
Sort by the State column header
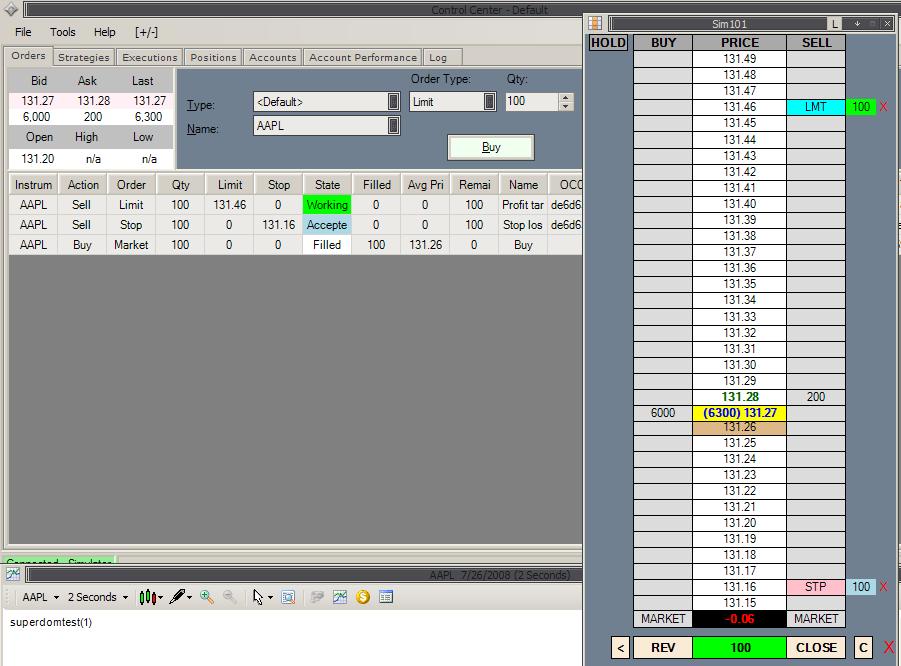[327, 185]
